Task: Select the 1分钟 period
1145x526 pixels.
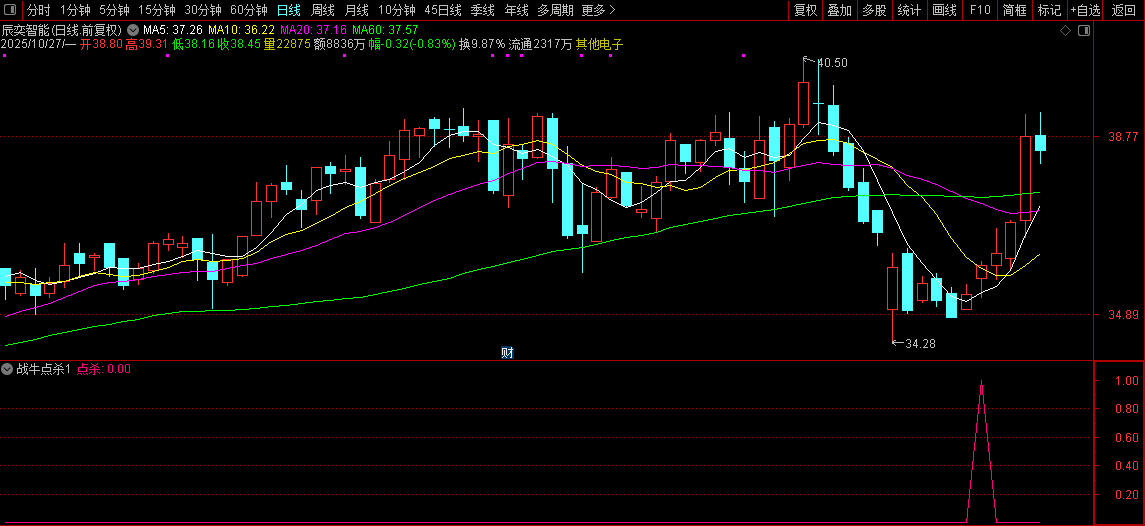Action: pyautogui.click(x=75, y=10)
